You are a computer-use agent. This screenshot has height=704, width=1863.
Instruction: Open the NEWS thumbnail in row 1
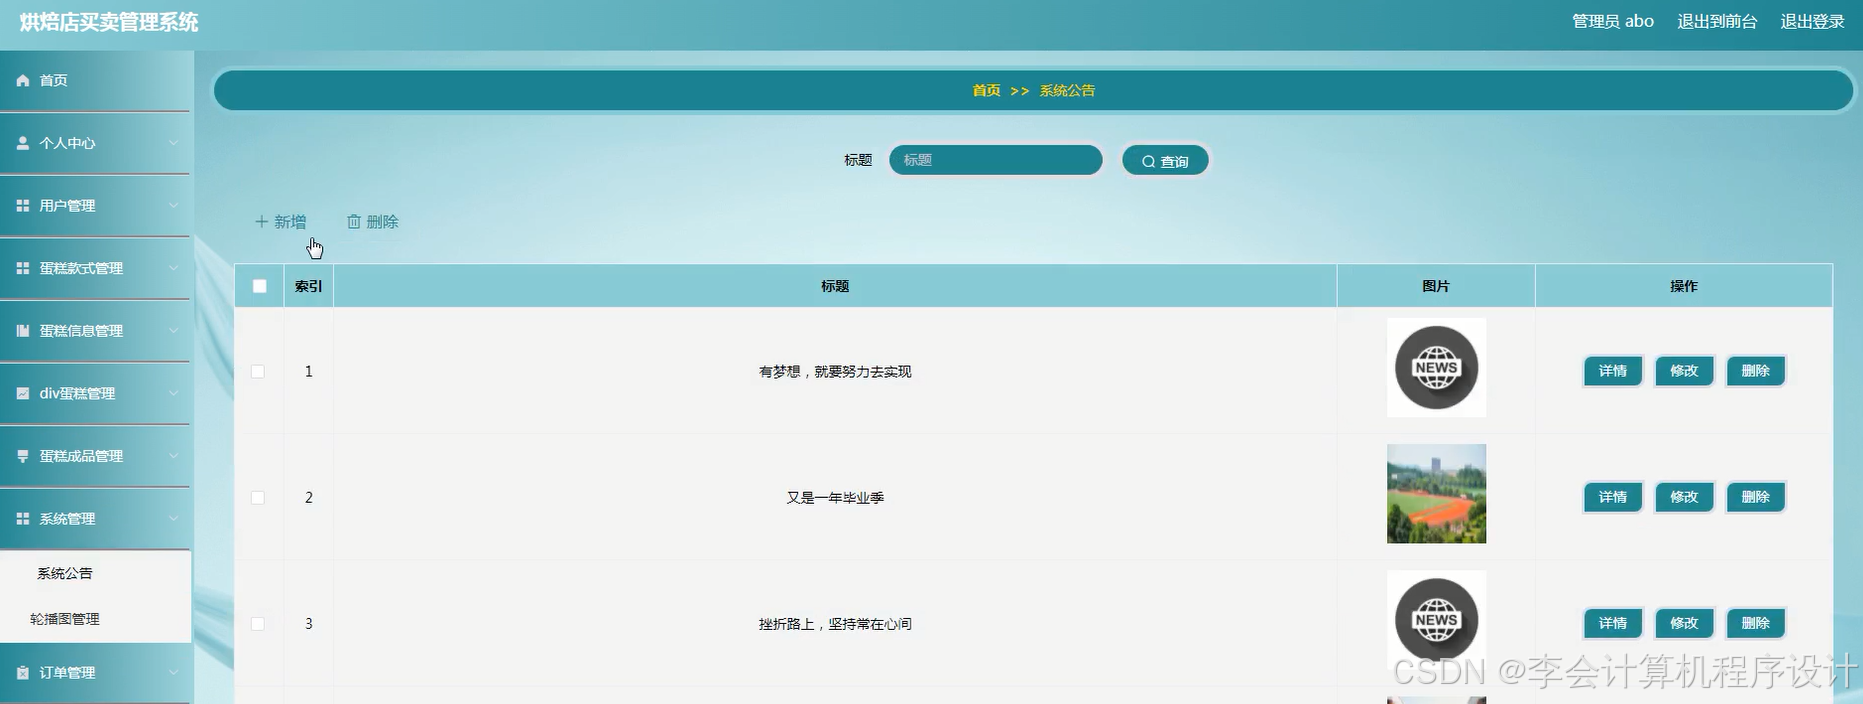point(1436,368)
